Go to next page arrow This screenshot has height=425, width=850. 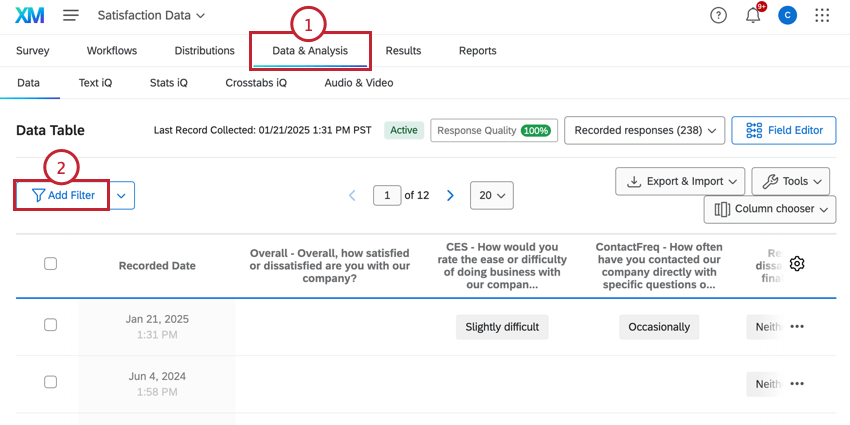click(x=450, y=195)
